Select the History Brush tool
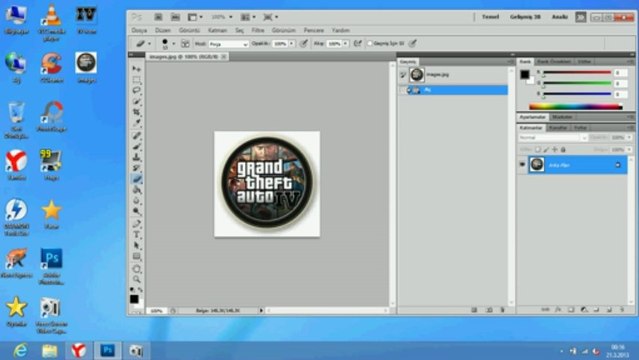The height and width of the screenshot is (360, 639). click(137, 168)
